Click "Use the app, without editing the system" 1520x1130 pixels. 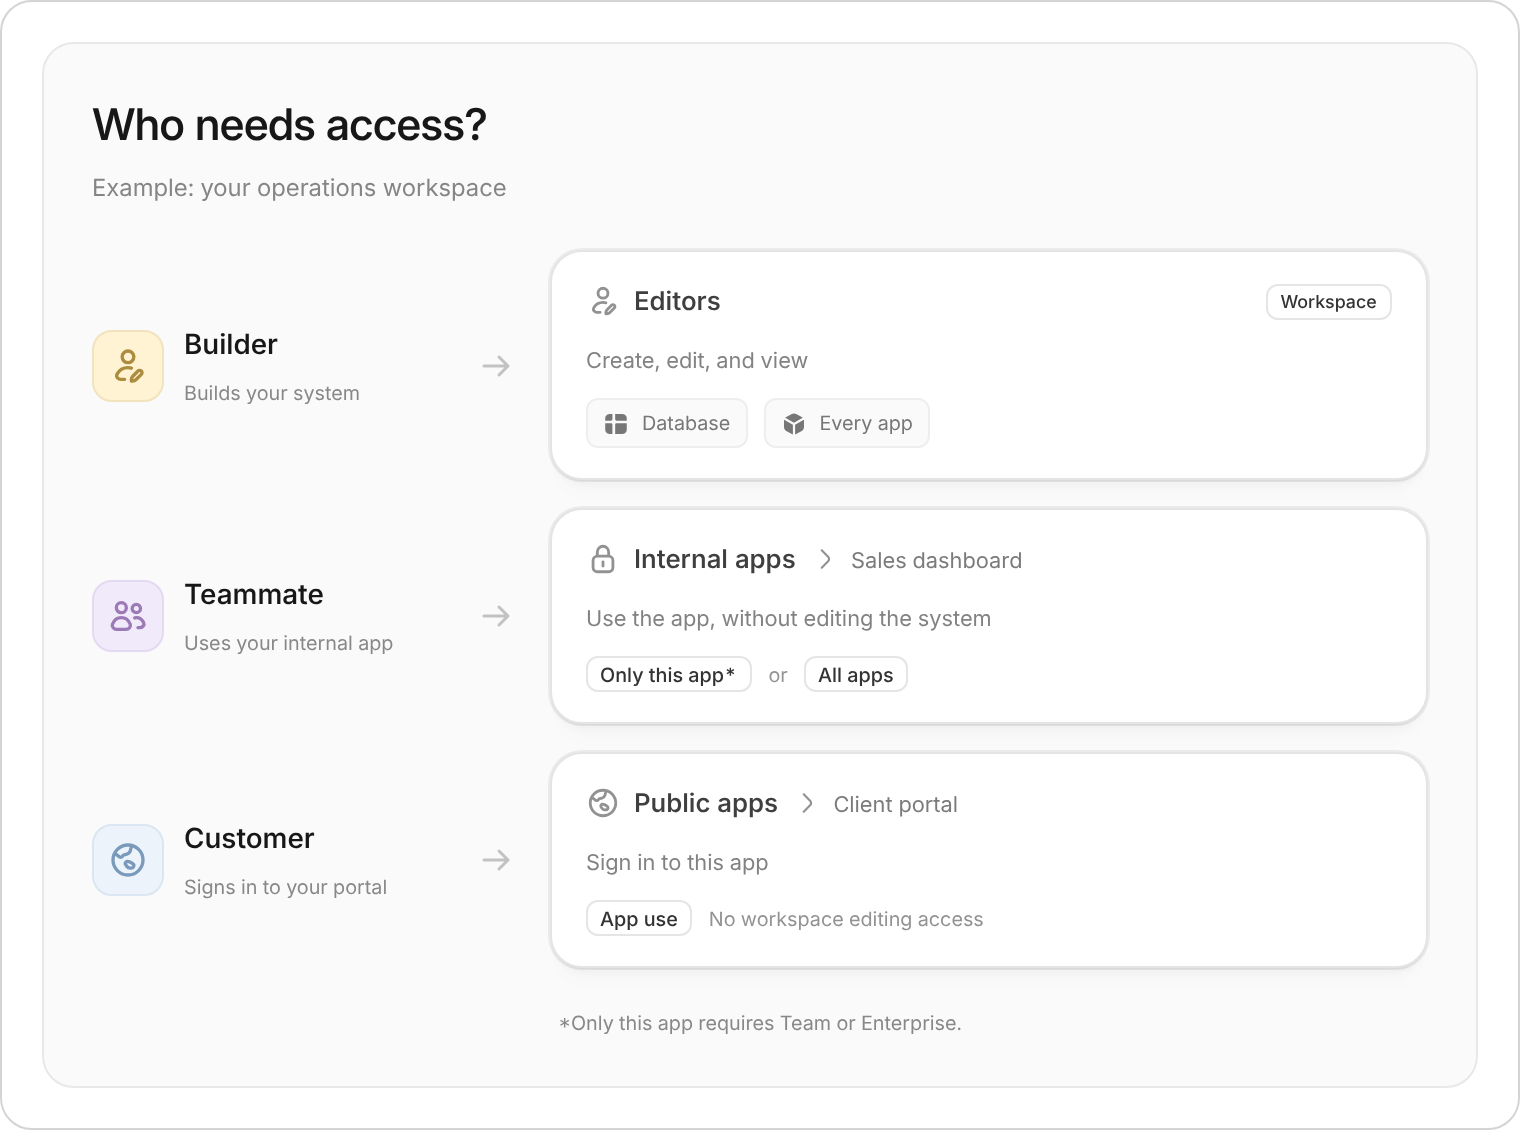point(789,619)
